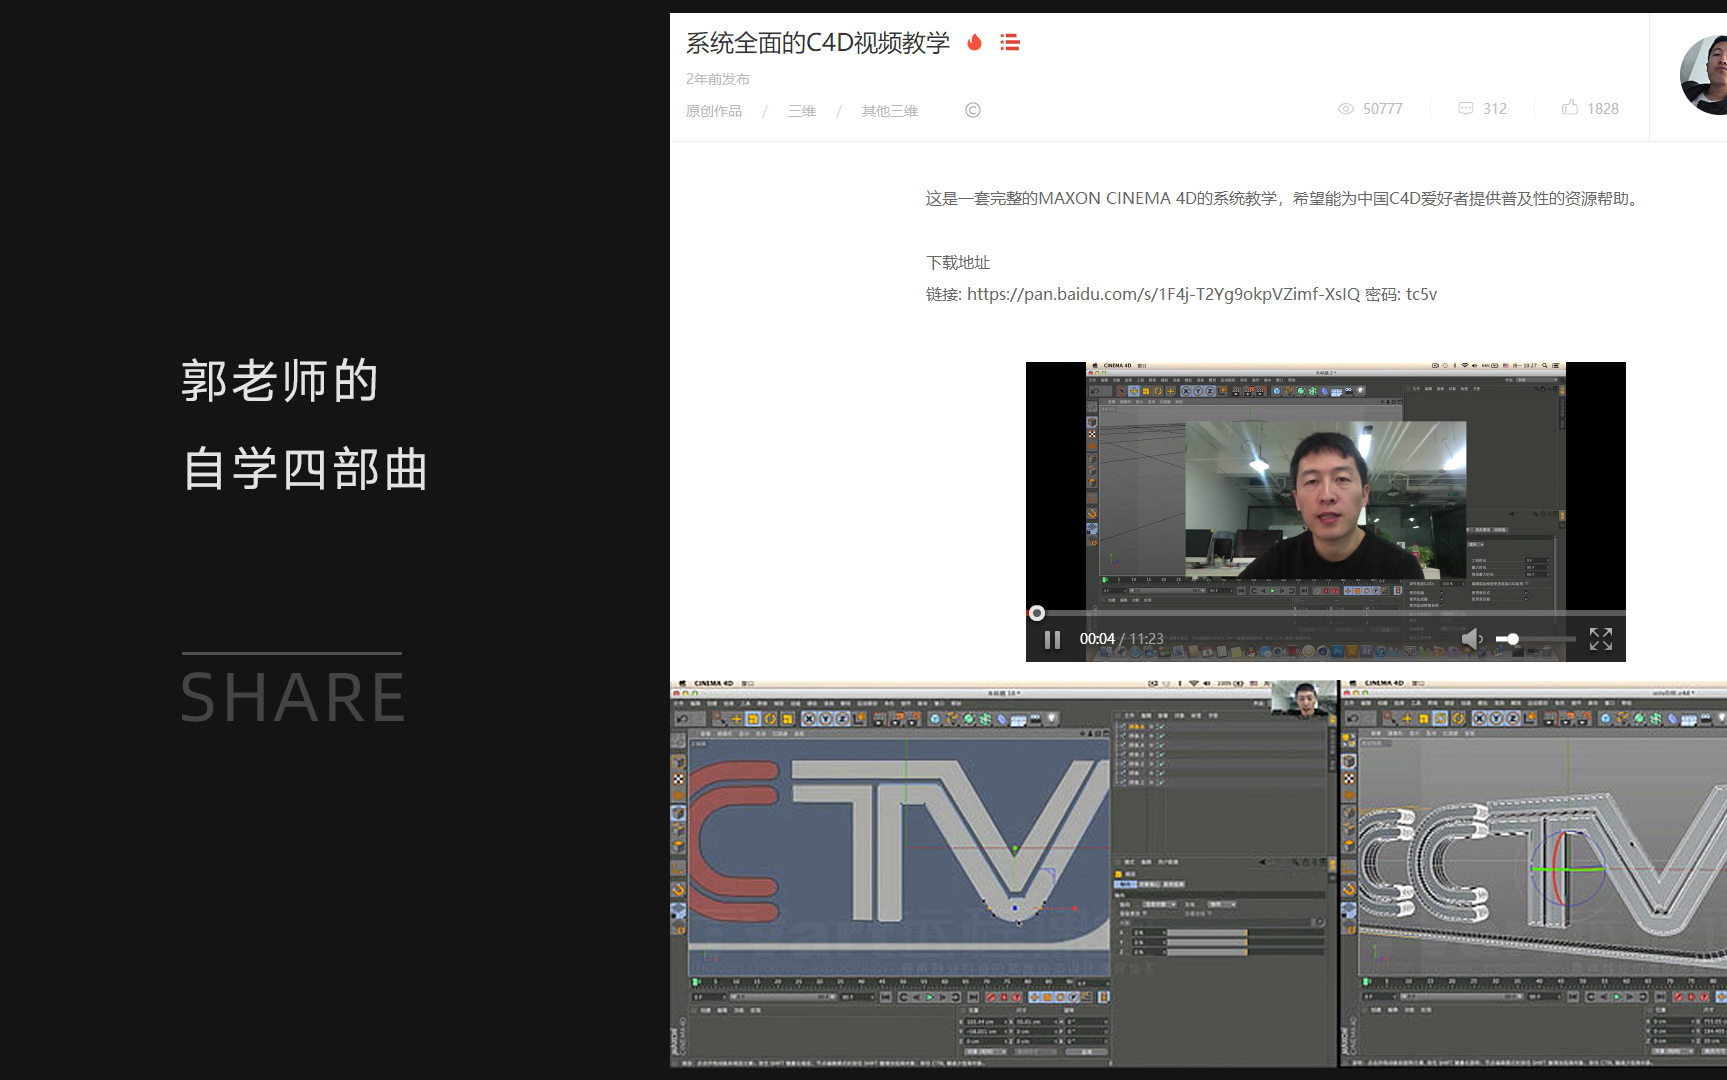Click the CINEMA 4D menu in right C4D screenshot

[1384, 684]
